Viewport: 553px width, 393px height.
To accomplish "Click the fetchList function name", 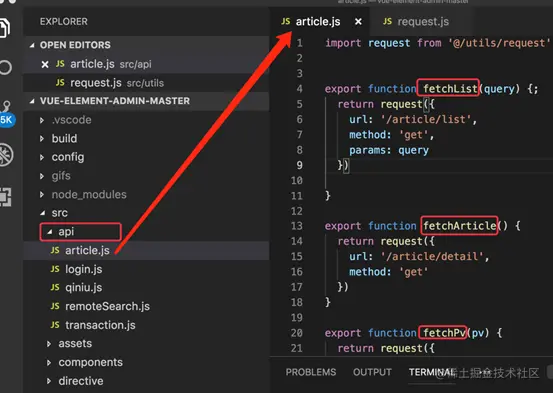I will click(450, 89).
